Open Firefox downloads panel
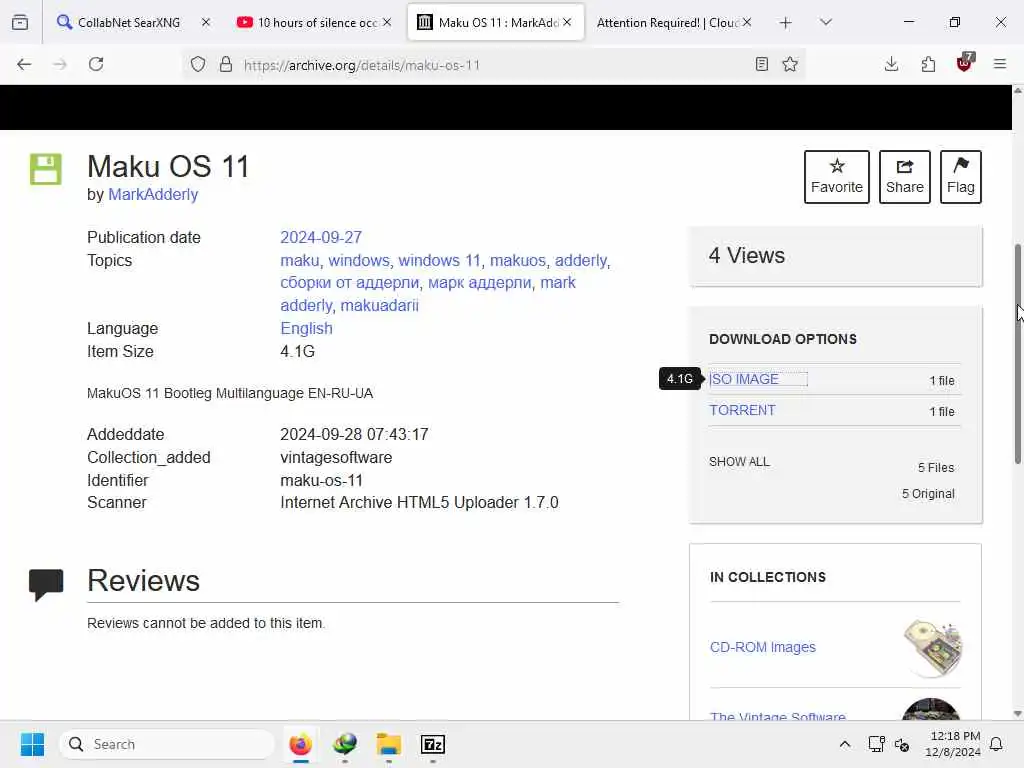1024x768 pixels. click(891, 64)
